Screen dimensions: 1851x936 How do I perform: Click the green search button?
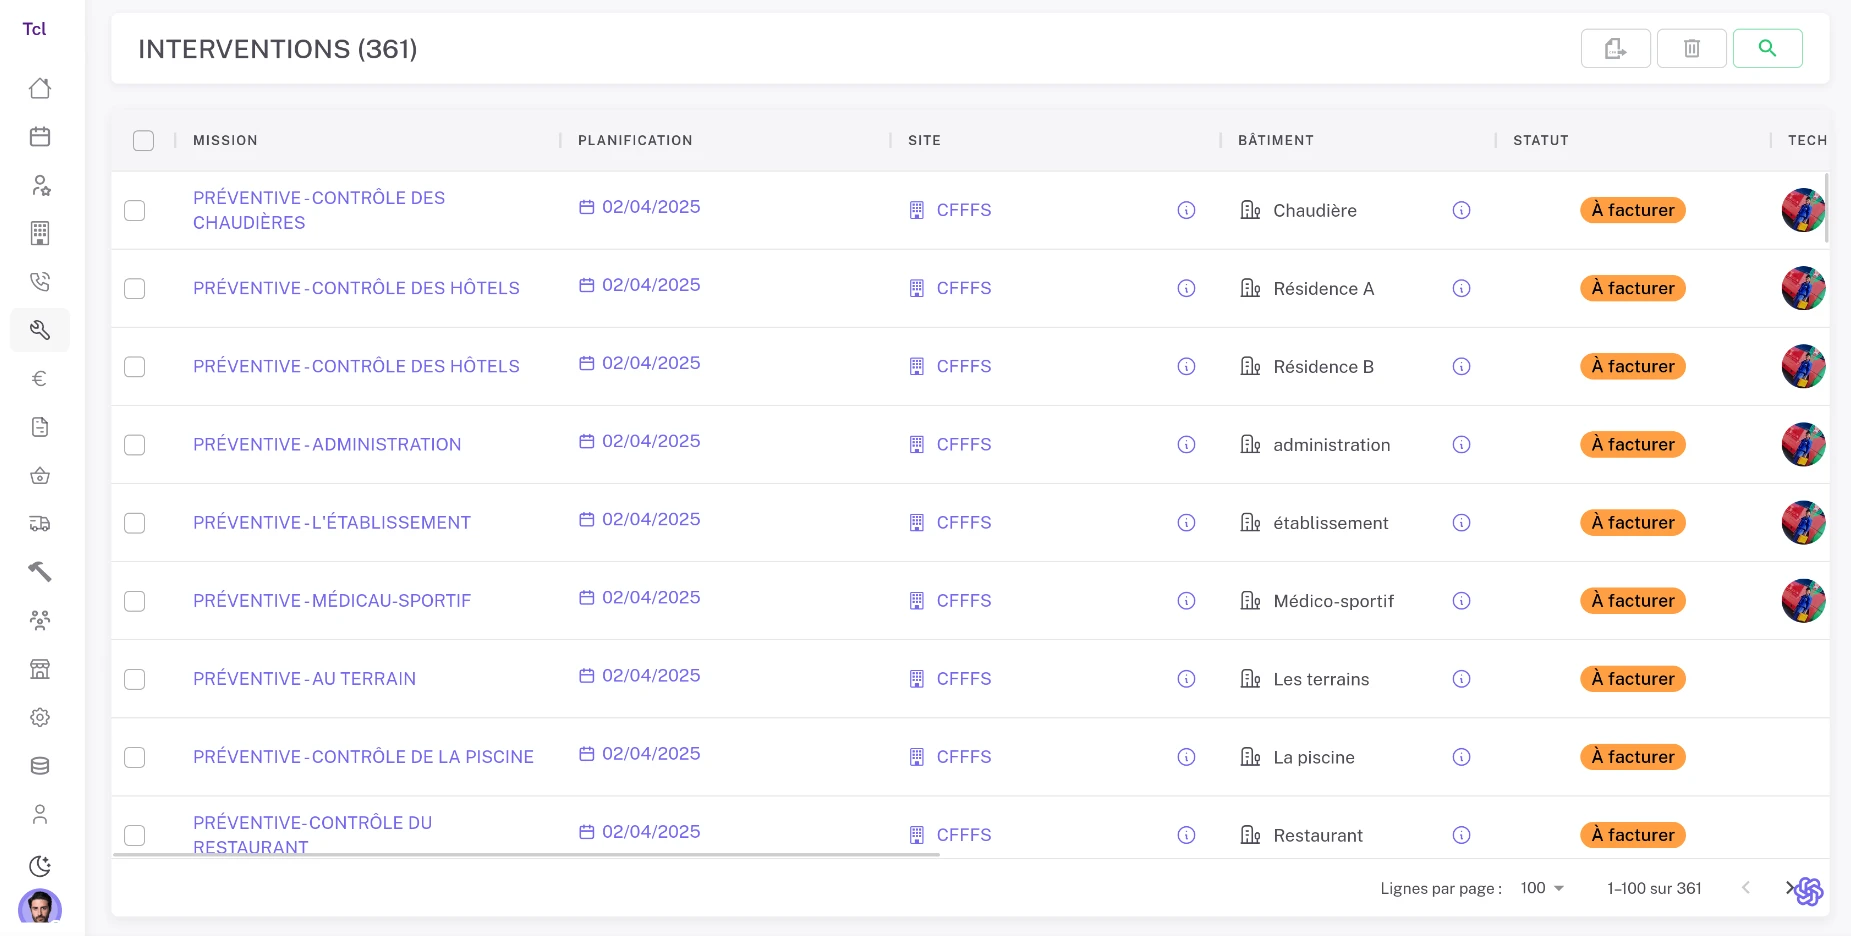pyautogui.click(x=1767, y=48)
